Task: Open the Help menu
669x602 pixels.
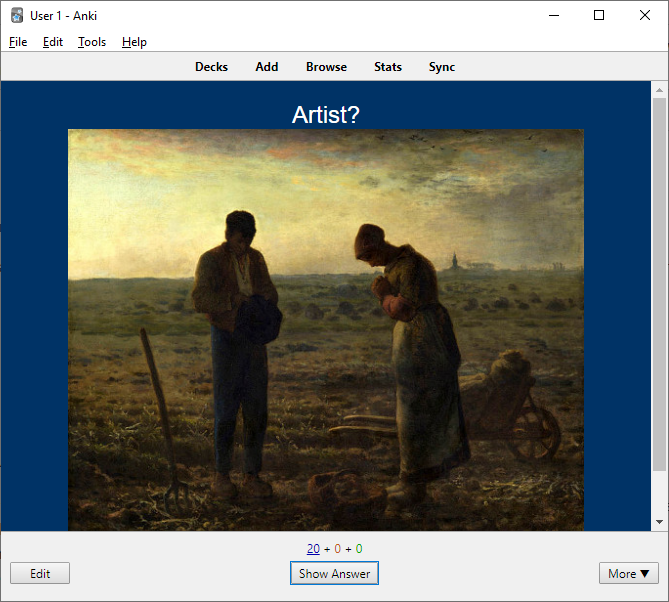Action: [134, 42]
